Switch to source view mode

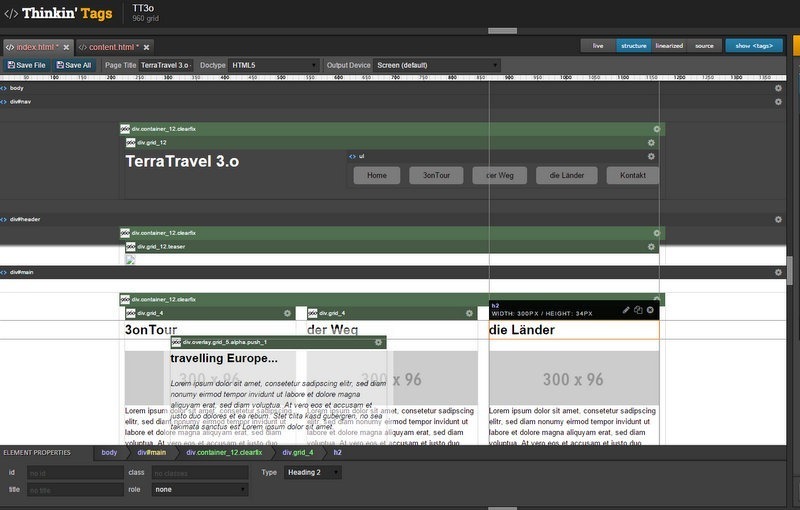tap(704, 46)
